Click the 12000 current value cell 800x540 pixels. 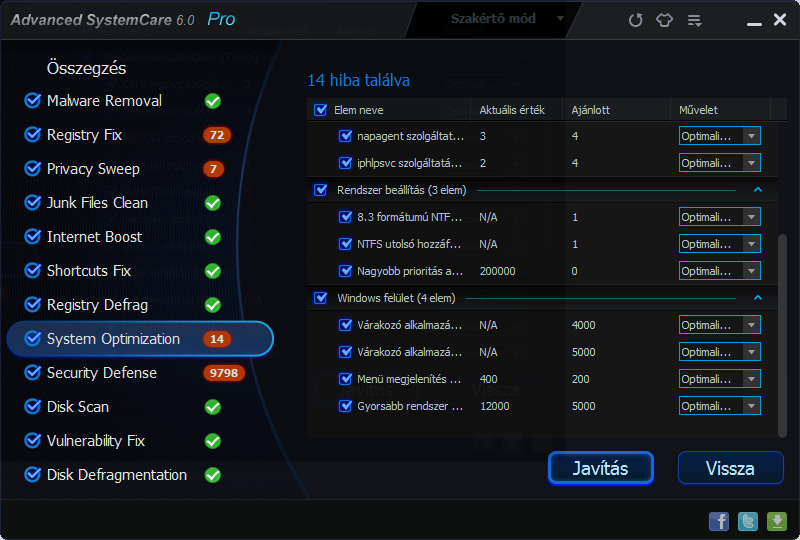click(x=494, y=406)
